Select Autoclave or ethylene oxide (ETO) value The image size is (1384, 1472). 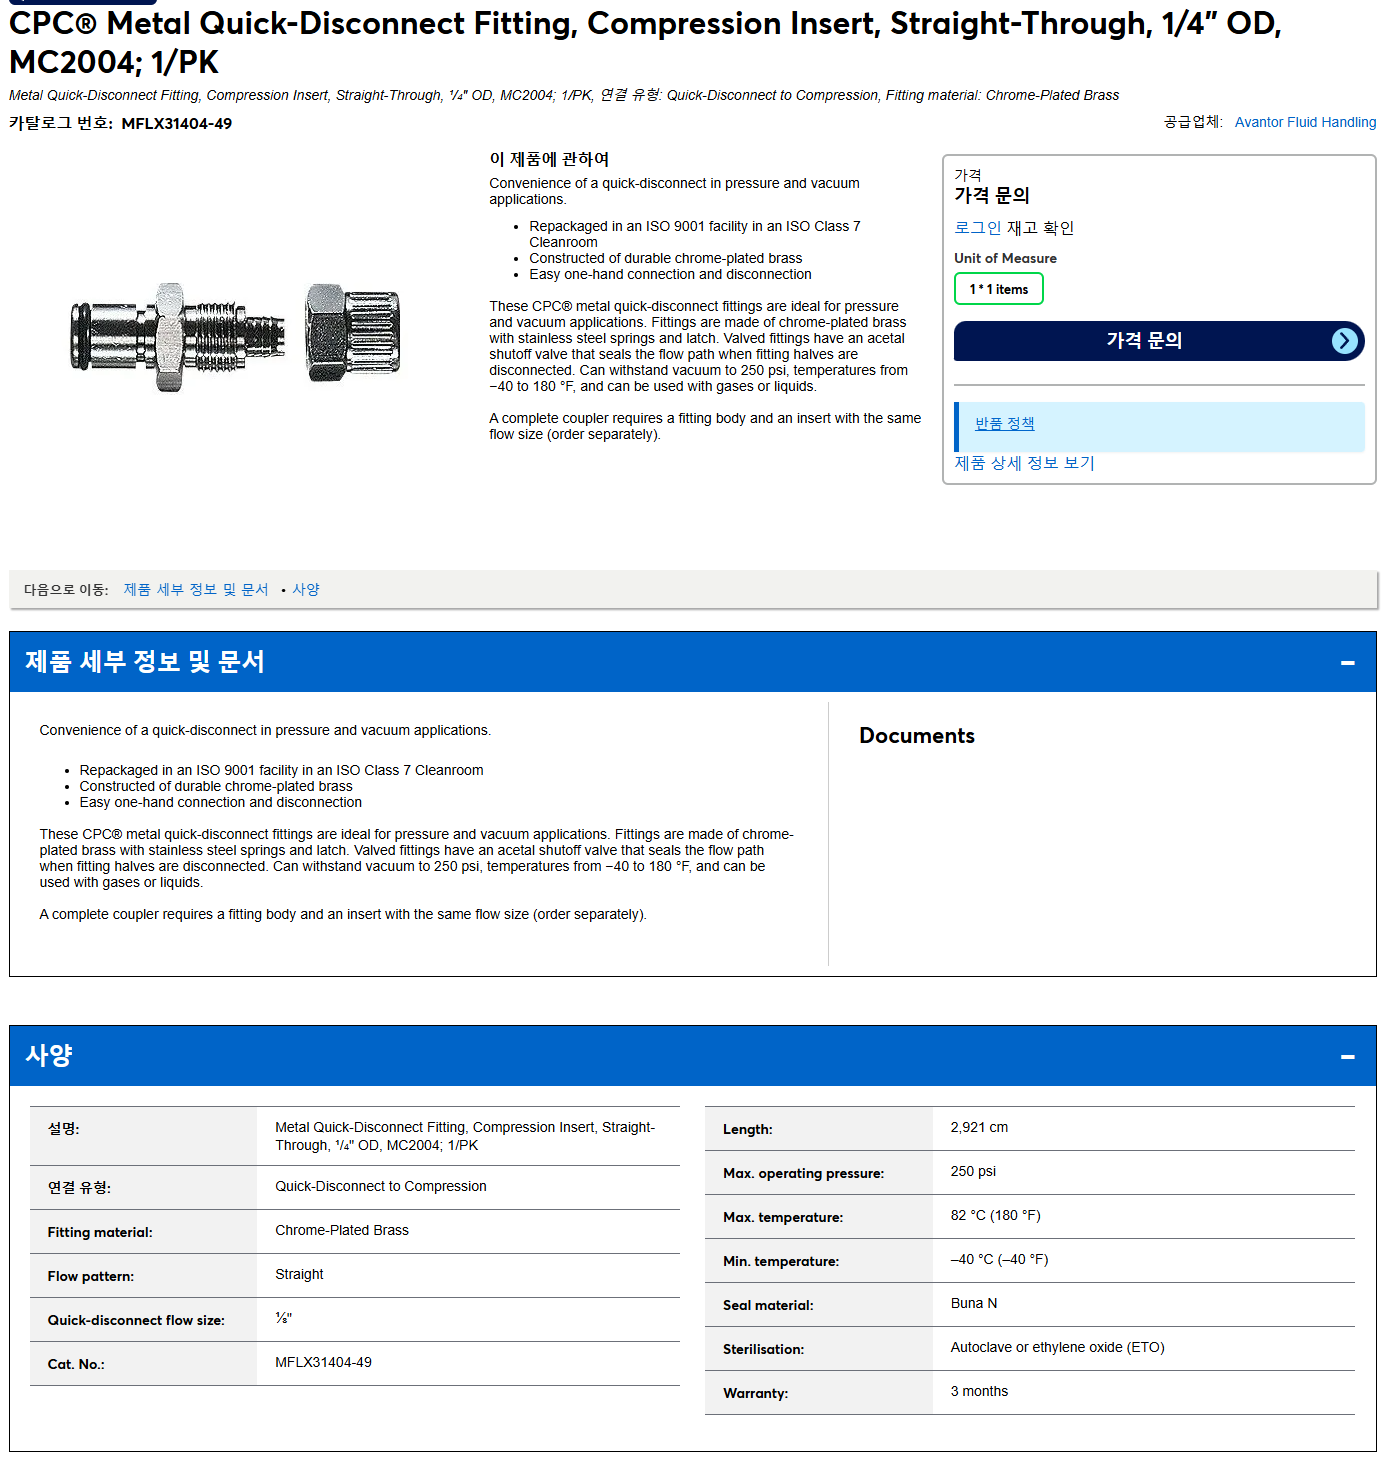pyautogui.click(x=1057, y=1347)
